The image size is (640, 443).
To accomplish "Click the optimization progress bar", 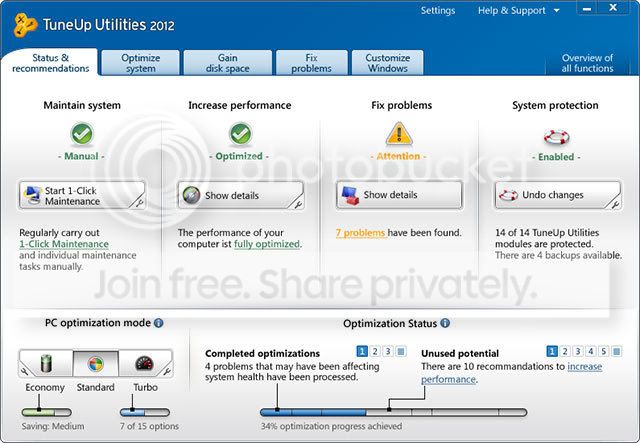I will coord(393,412).
